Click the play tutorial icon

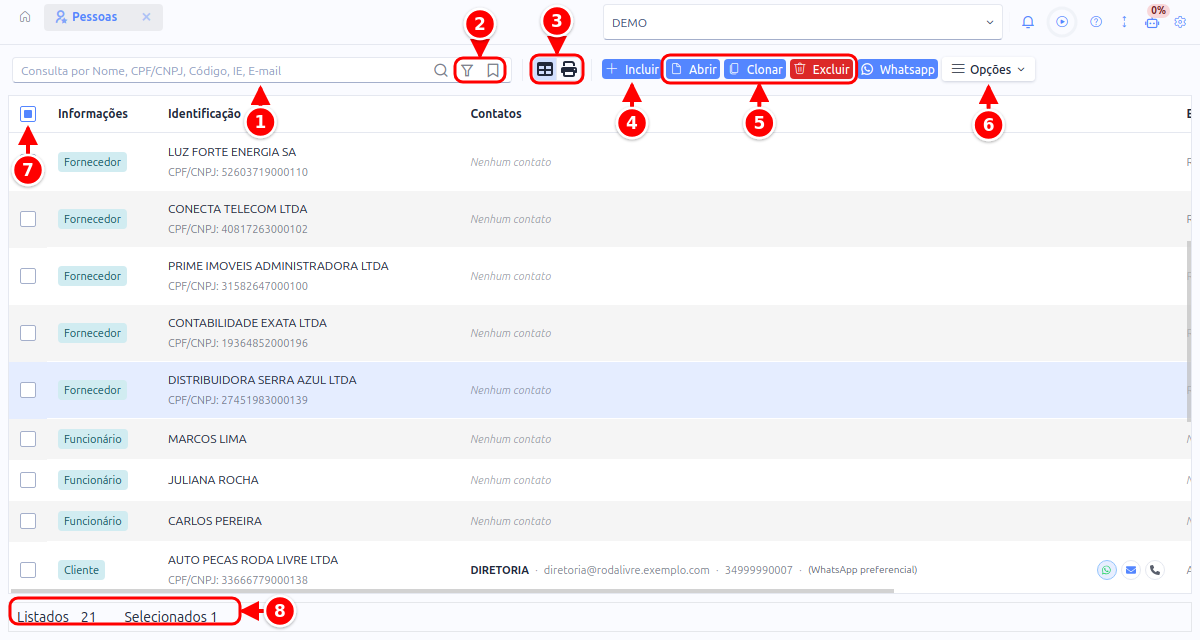1062,22
